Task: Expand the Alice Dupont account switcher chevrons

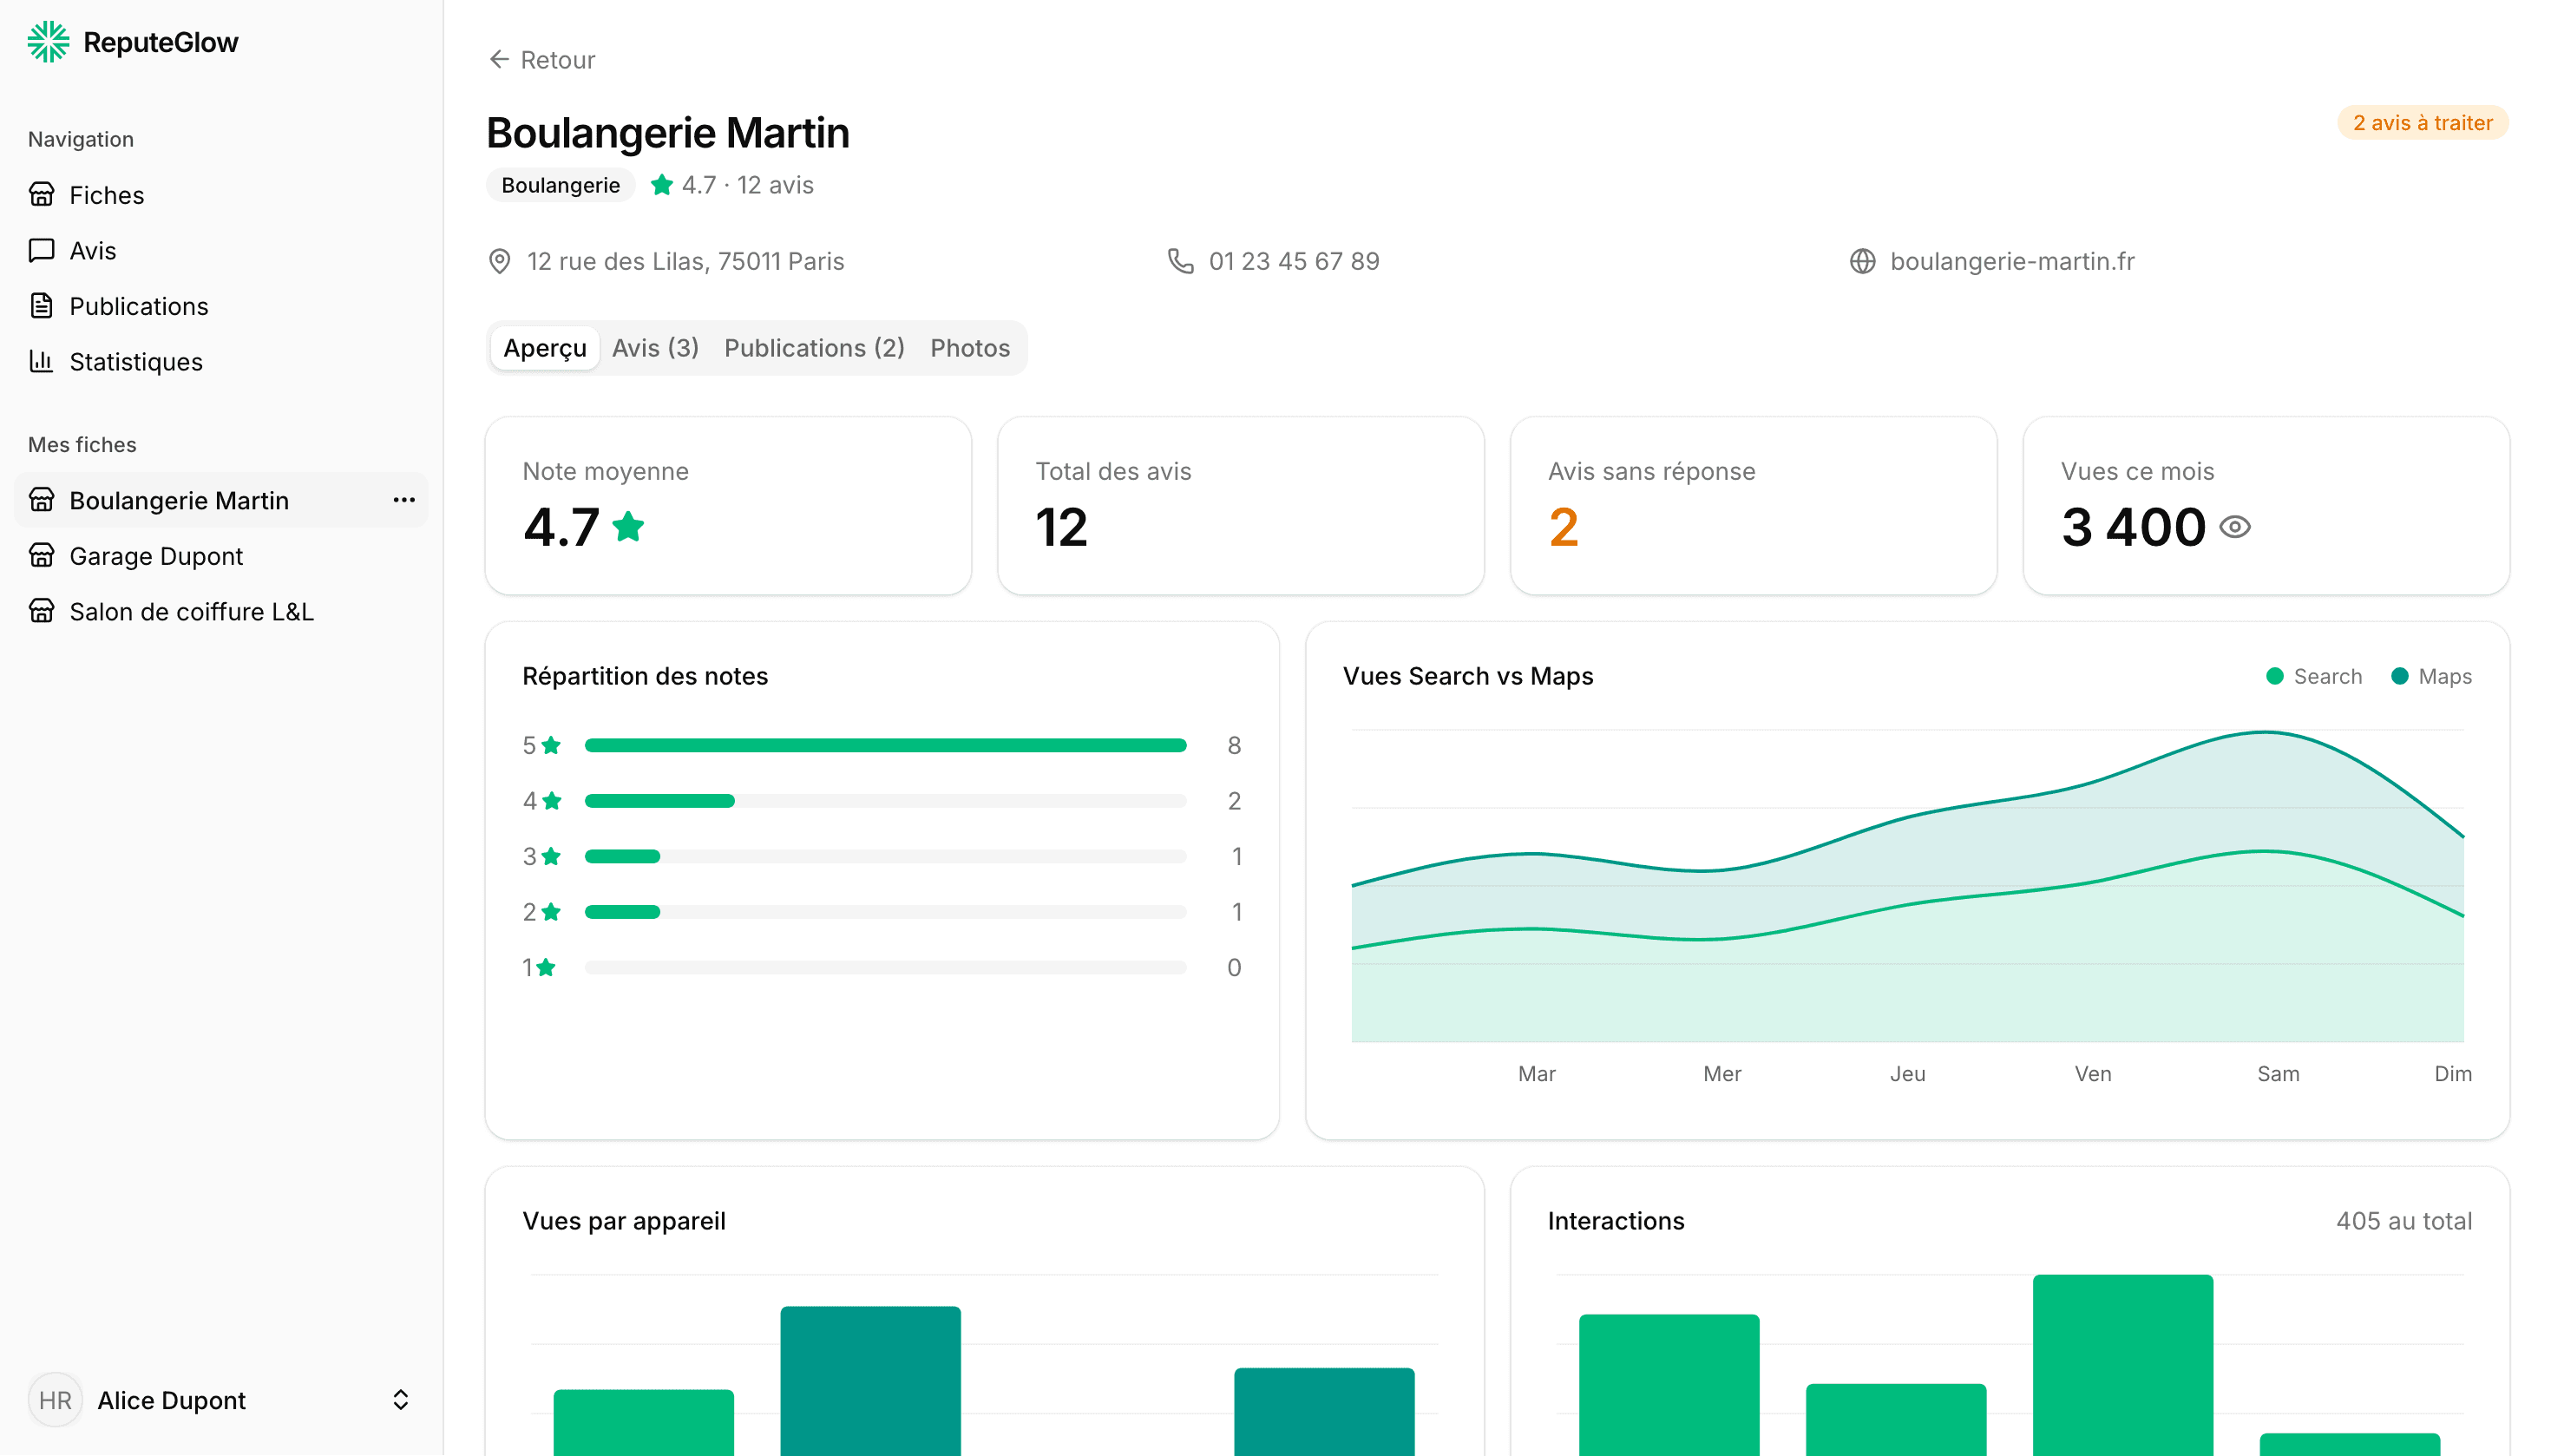Action: click(400, 1400)
